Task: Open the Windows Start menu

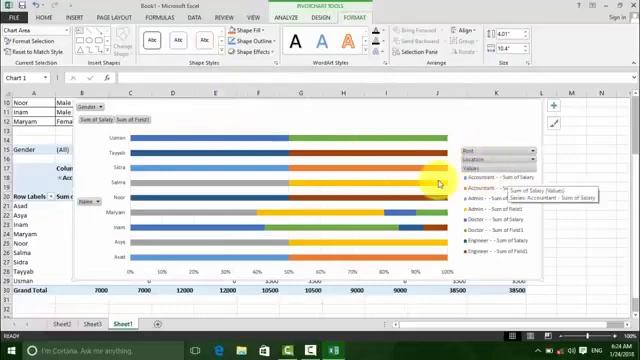Action: point(11,351)
